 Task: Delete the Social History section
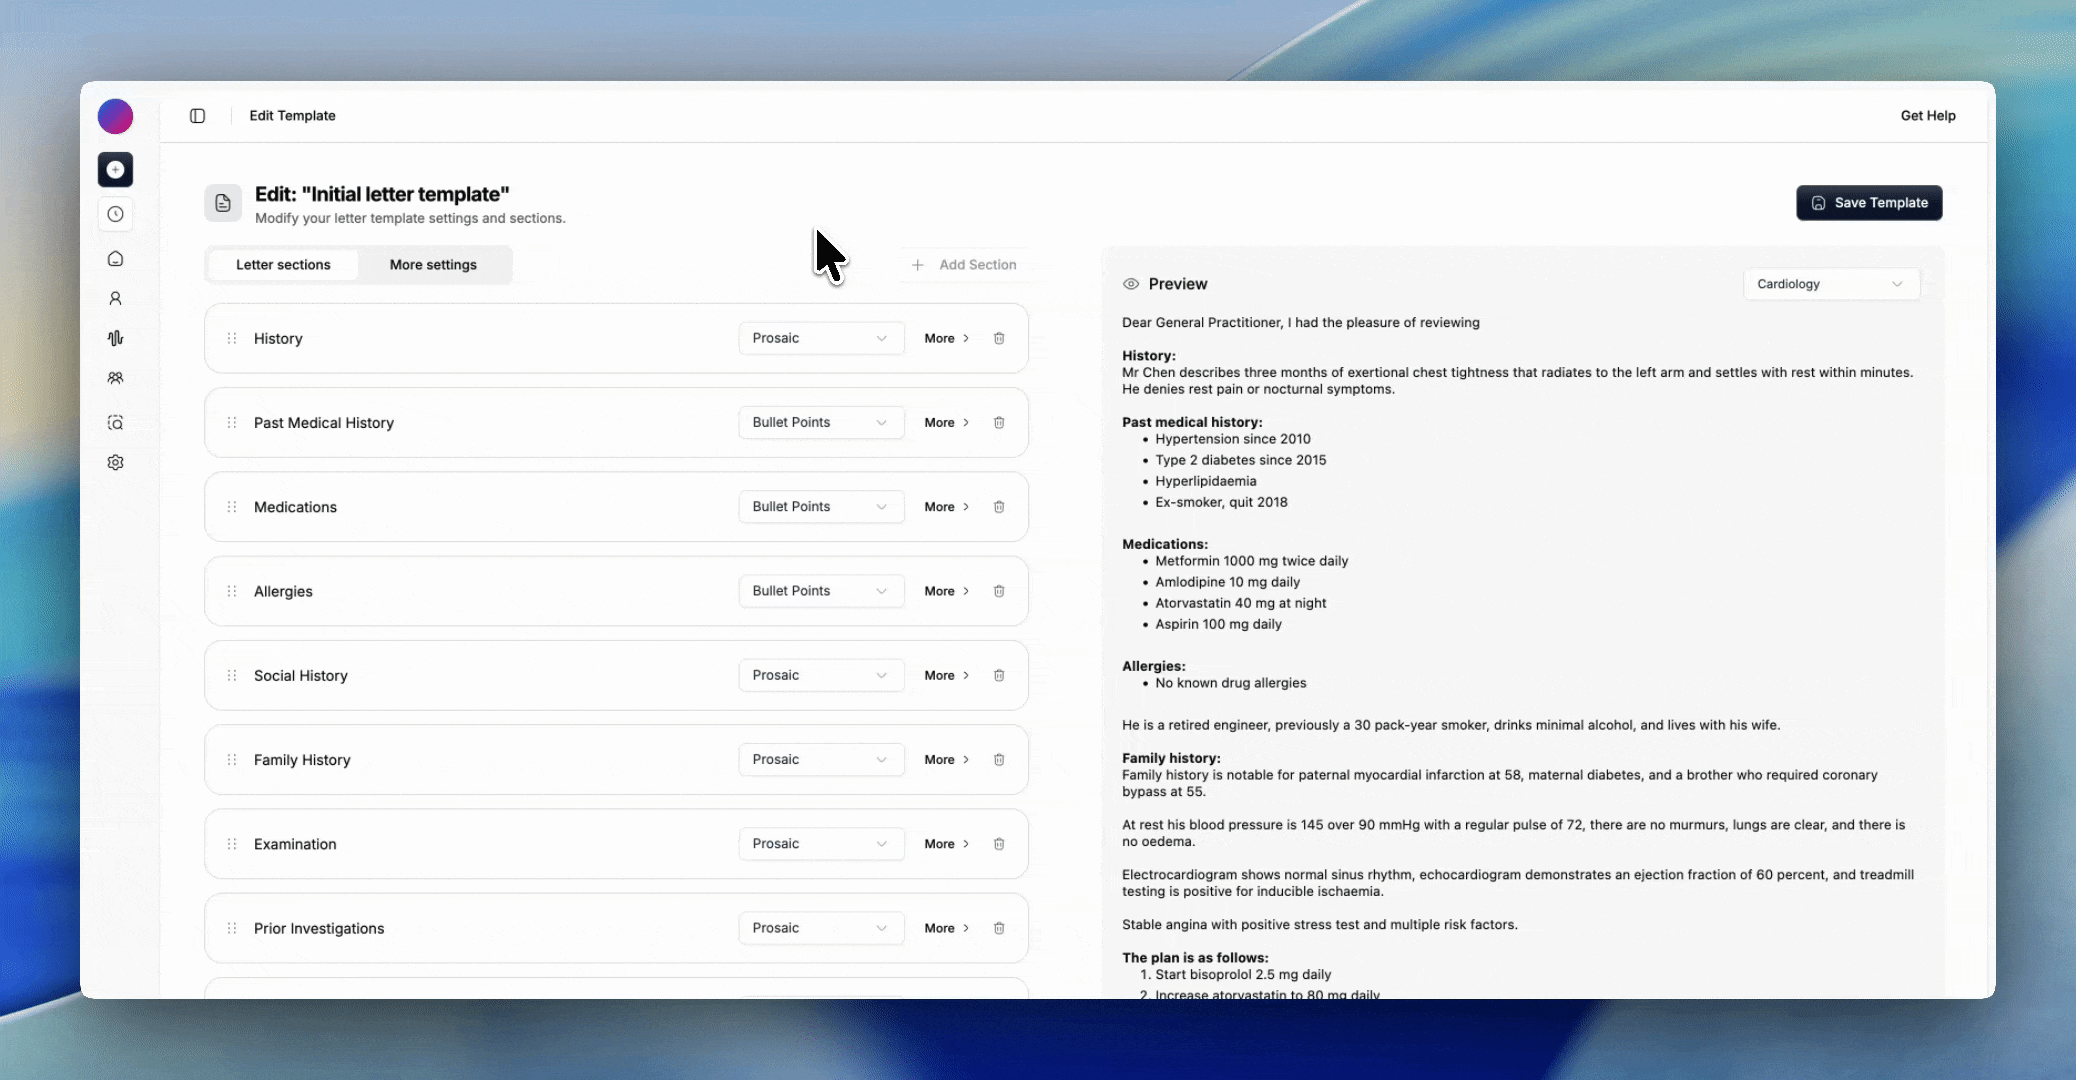[999, 675]
